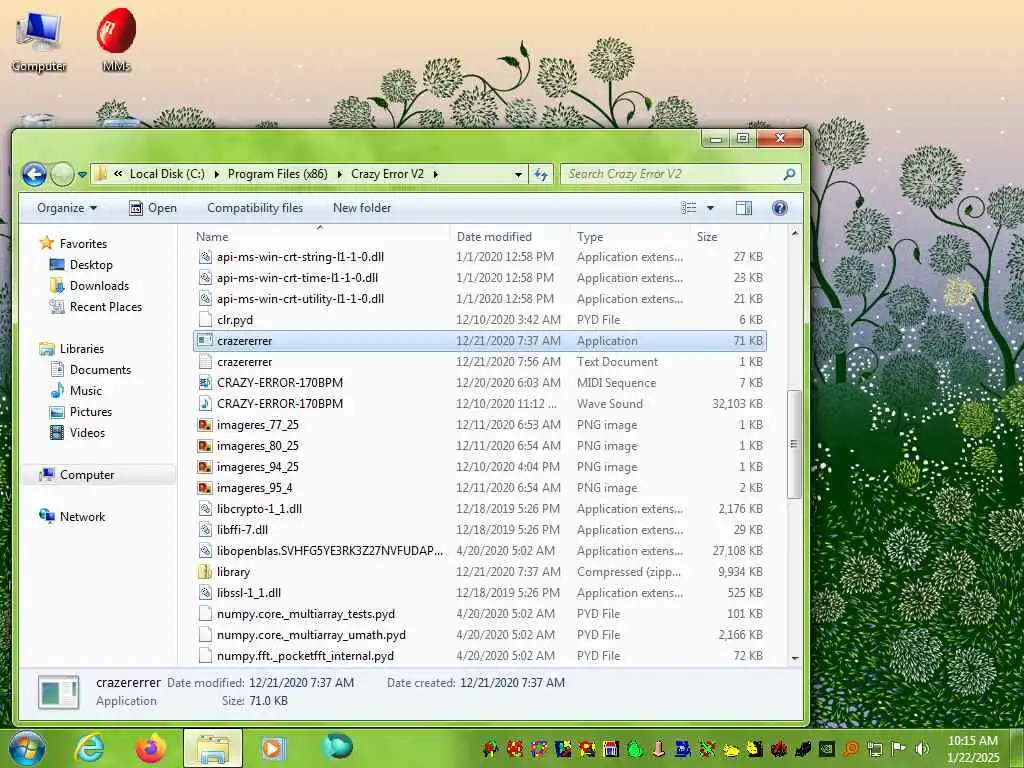Open the Organize menu
The height and width of the screenshot is (768, 1024).
(67, 208)
